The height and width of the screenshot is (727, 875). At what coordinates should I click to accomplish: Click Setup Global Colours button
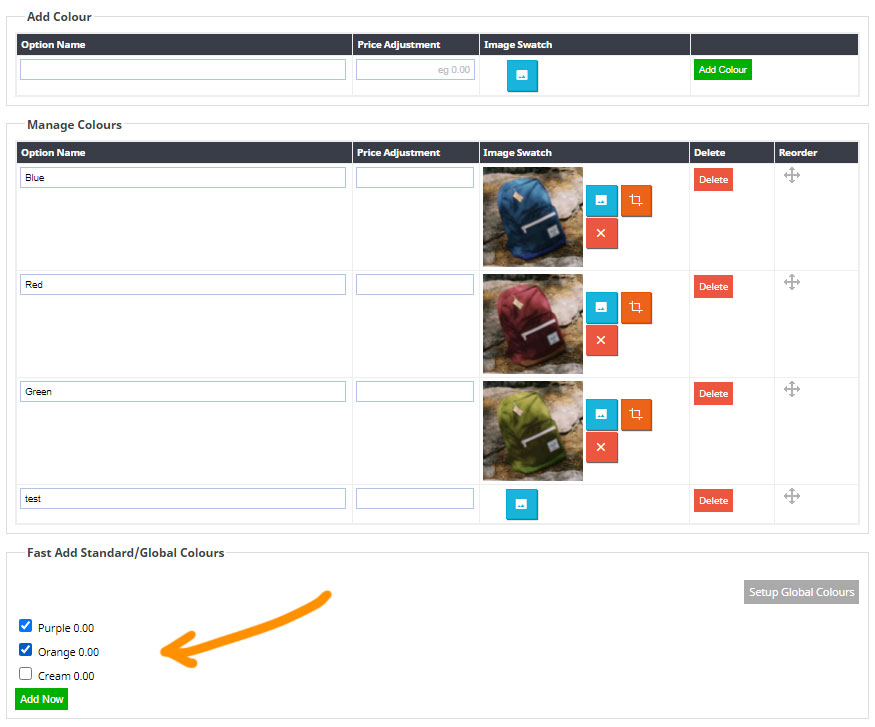point(801,592)
